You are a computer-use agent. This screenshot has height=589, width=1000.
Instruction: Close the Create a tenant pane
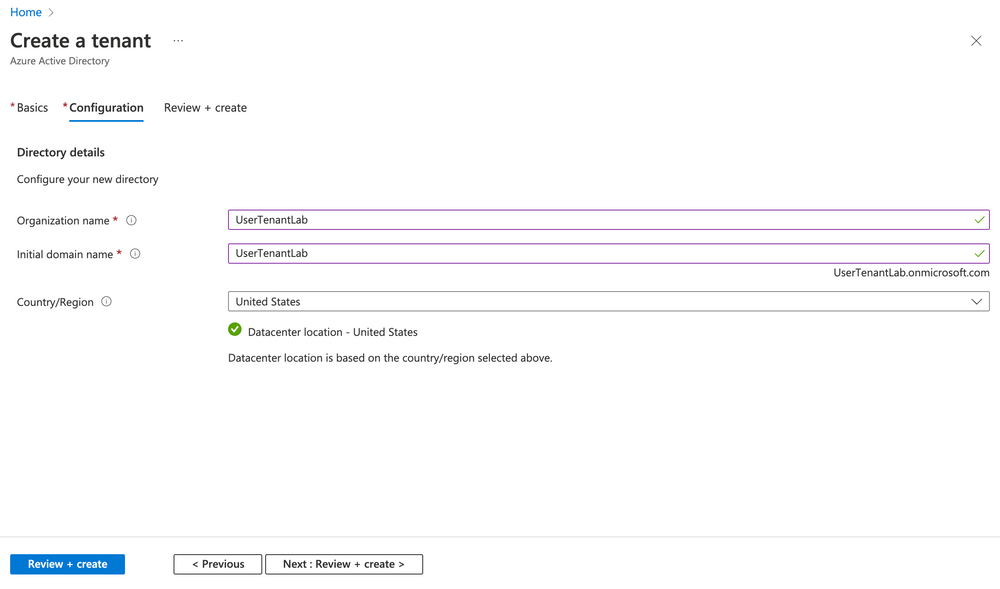(x=976, y=41)
